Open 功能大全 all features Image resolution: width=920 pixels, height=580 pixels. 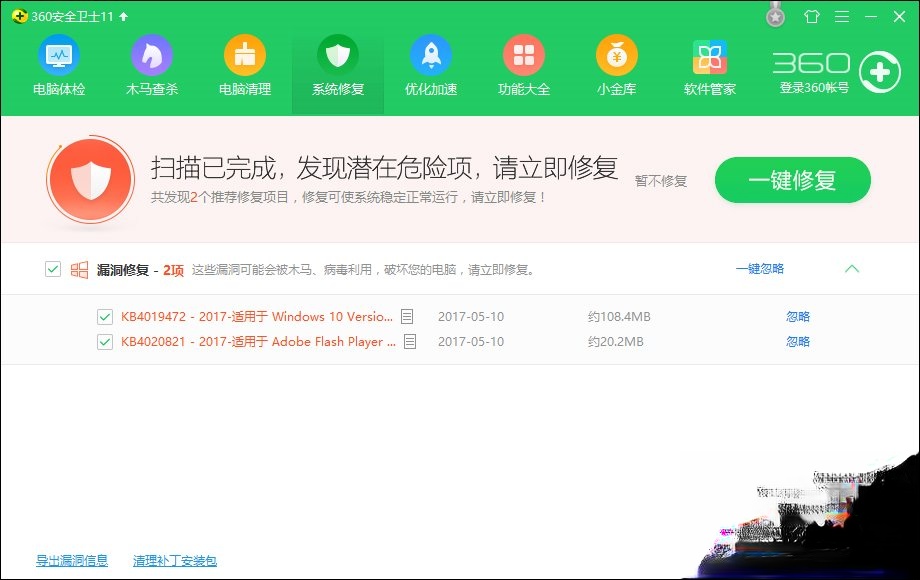(x=523, y=67)
